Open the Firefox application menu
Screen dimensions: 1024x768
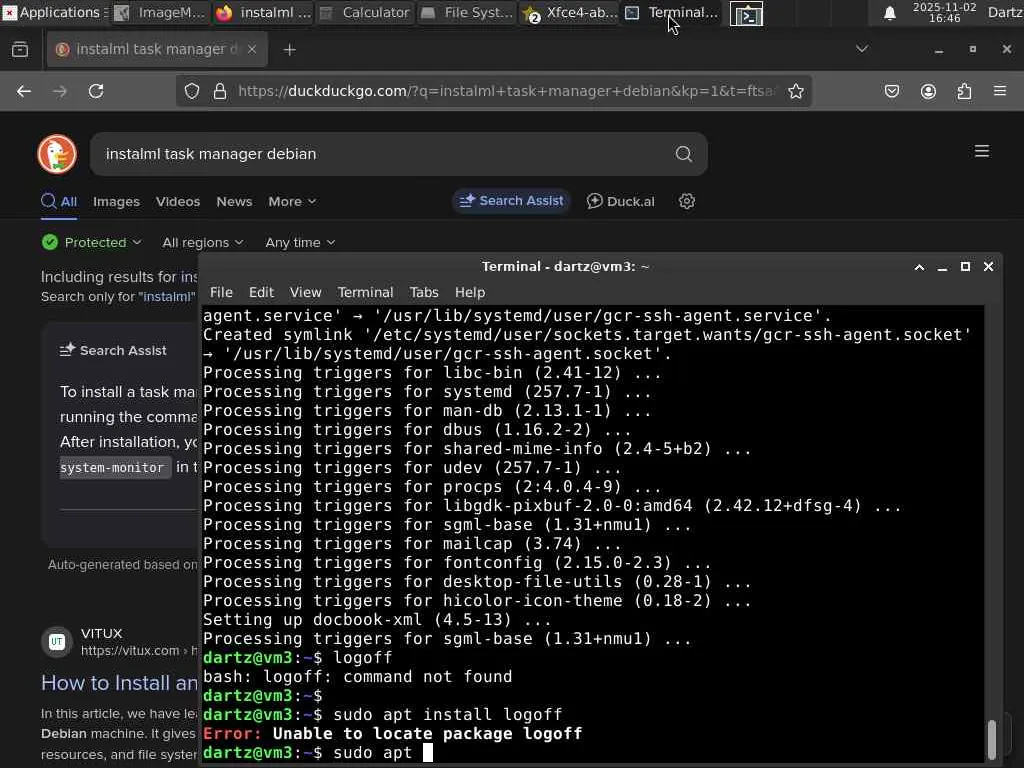click(x=1000, y=91)
